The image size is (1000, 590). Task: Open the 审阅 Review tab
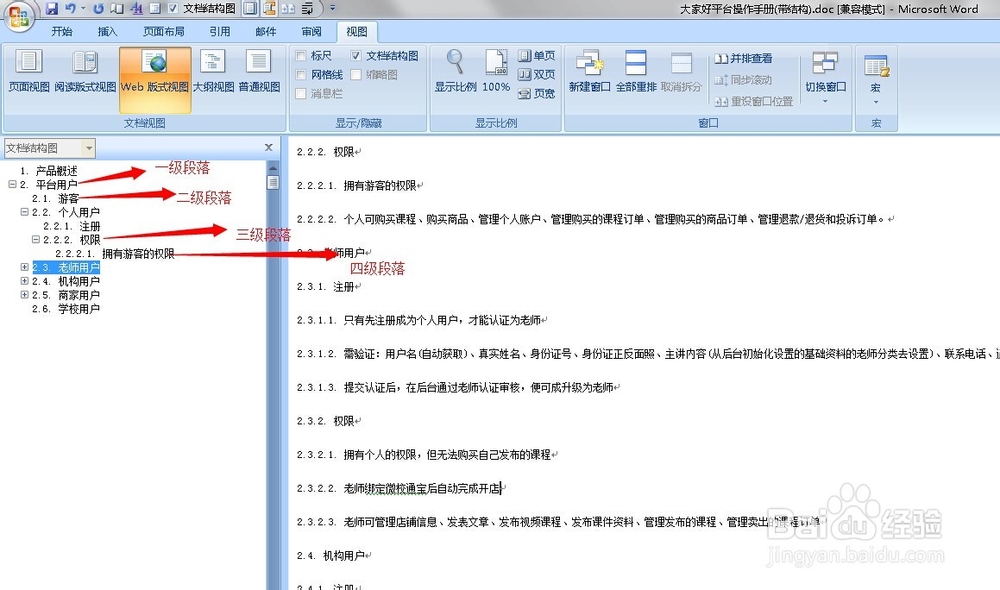pyautogui.click(x=312, y=31)
